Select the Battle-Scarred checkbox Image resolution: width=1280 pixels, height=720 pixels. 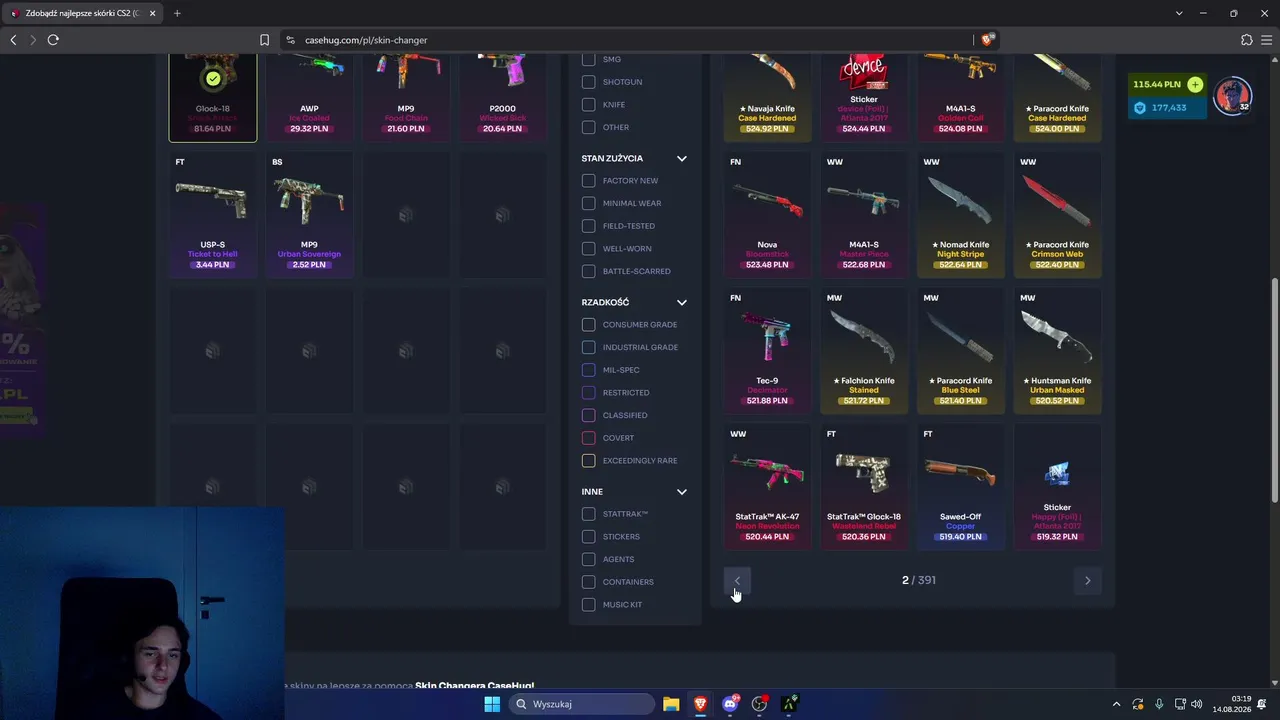pos(588,271)
